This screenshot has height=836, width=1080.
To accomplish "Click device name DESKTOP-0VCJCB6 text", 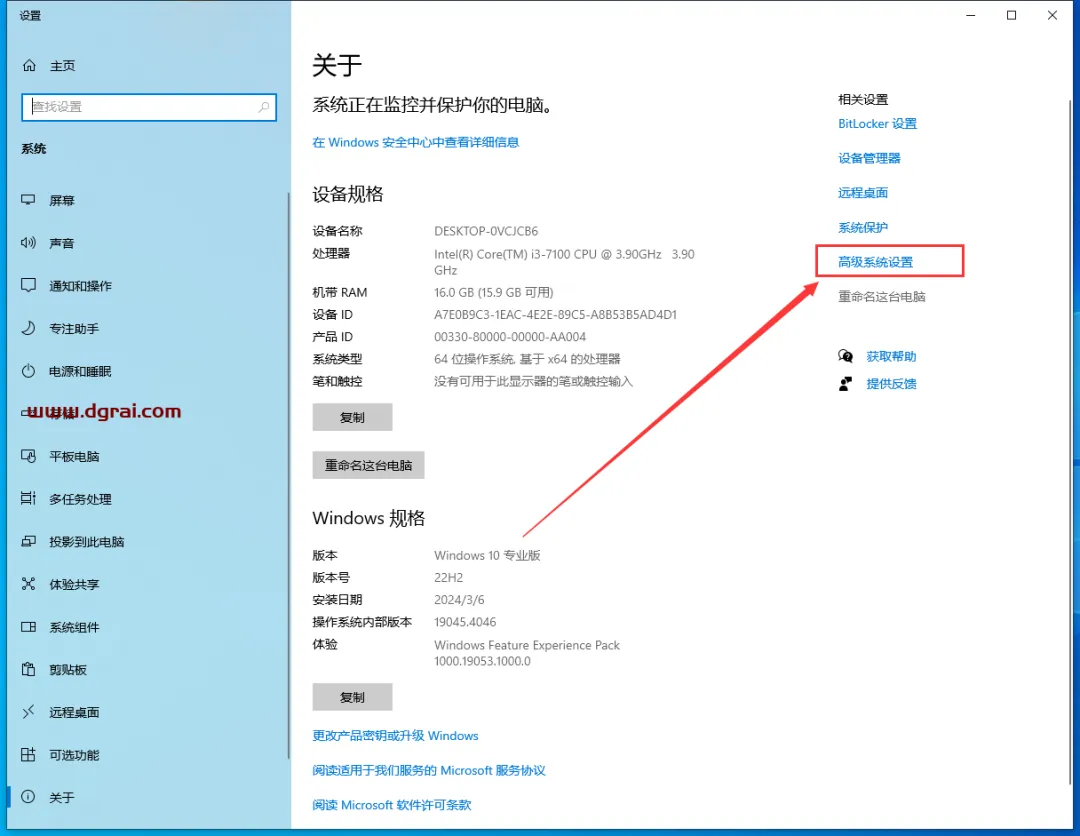I will pos(486,231).
